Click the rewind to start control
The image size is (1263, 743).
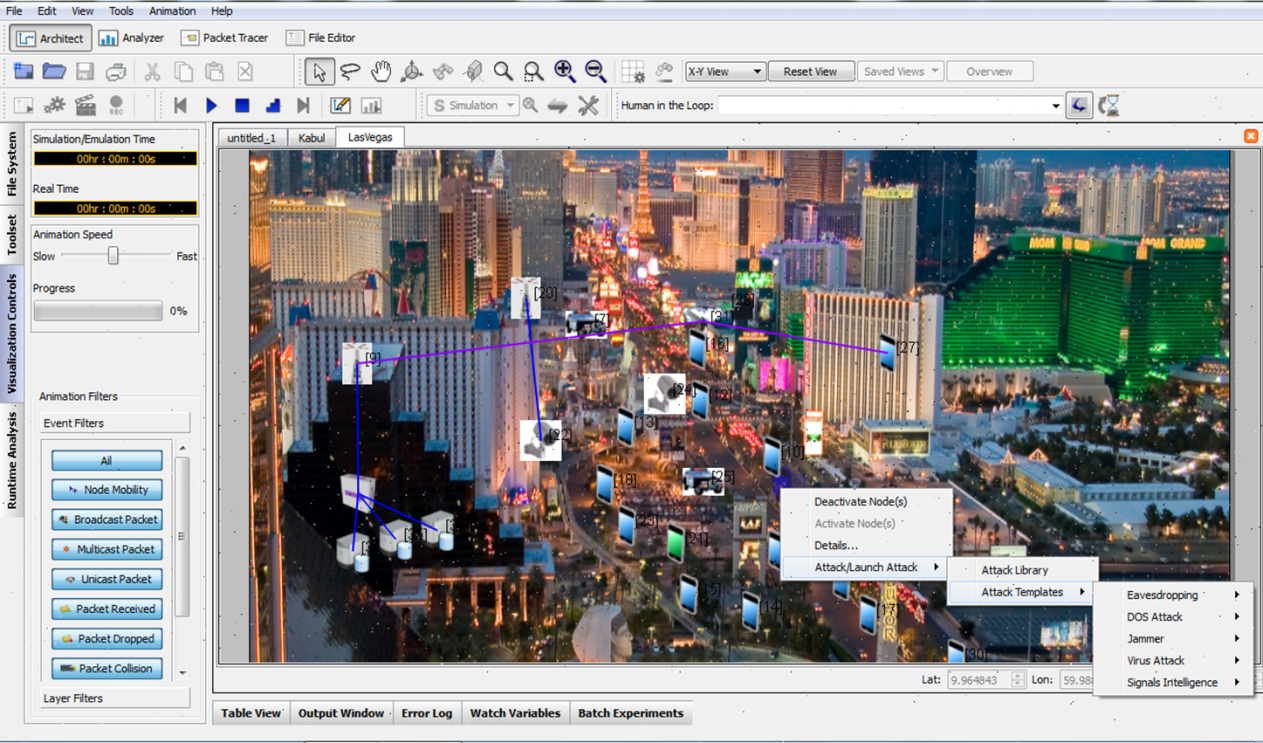coord(181,105)
